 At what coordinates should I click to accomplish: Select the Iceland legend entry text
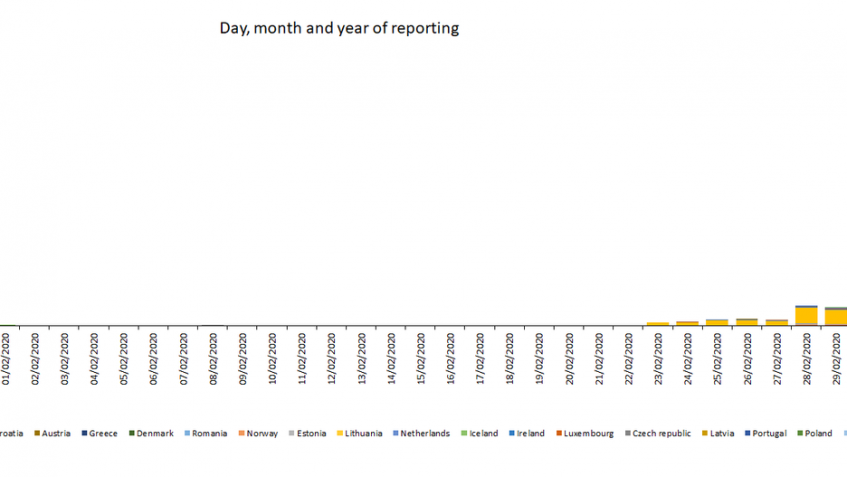pyautogui.click(x=483, y=433)
